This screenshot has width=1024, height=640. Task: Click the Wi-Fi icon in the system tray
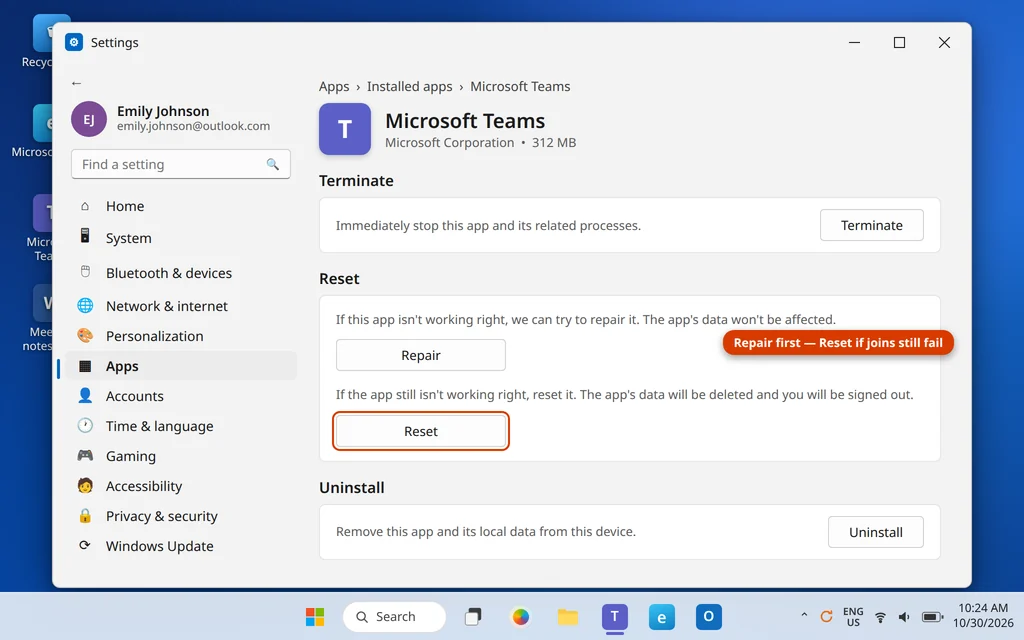click(880, 617)
